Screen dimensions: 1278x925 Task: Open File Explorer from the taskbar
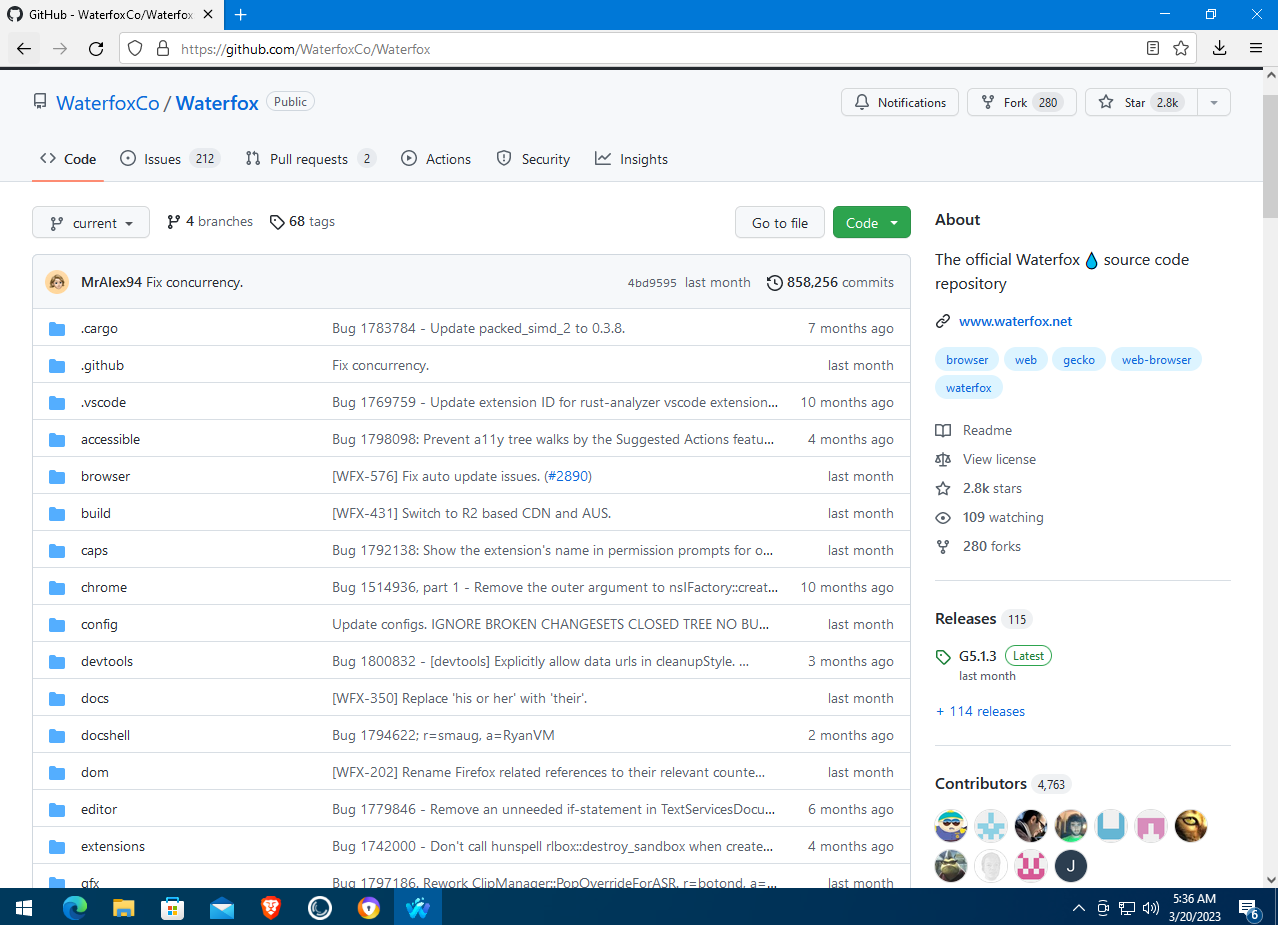124,907
